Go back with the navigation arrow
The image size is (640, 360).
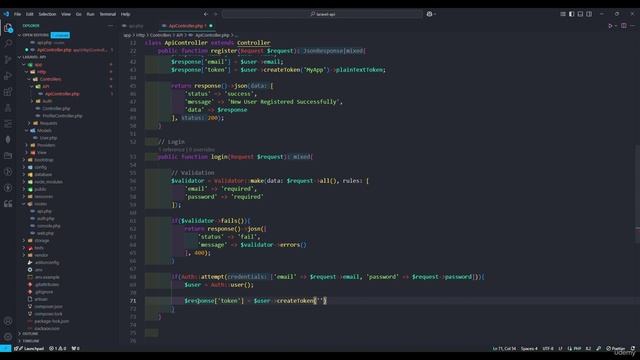point(206,14)
